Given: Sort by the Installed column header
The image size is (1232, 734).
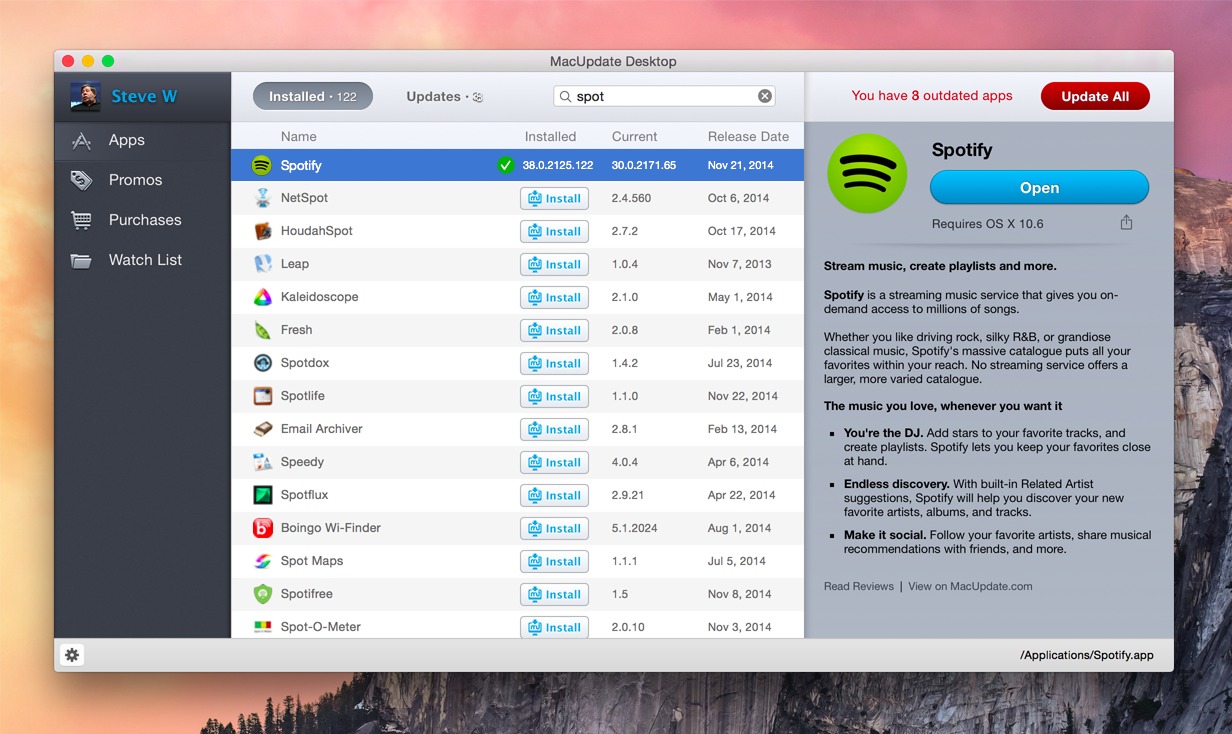Looking at the screenshot, I should click(550, 136).
